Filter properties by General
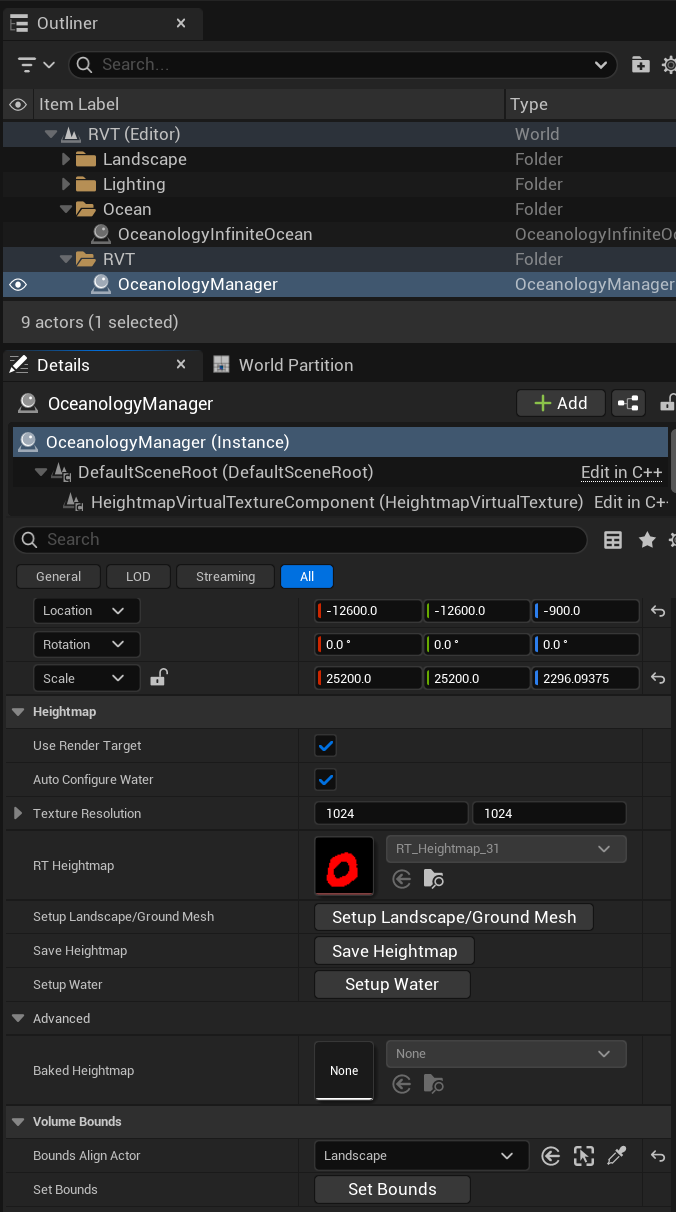676x1212 pixels. [x=59, y=577]
